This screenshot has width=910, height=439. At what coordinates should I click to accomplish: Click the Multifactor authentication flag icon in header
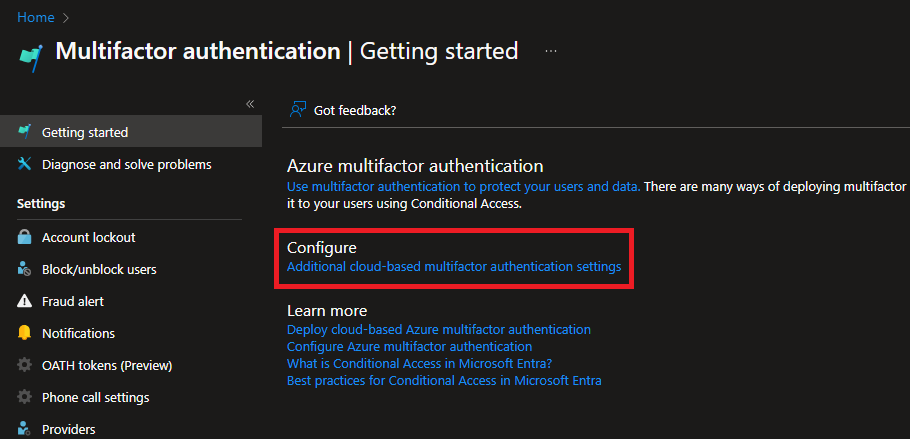tap(31, 59)
